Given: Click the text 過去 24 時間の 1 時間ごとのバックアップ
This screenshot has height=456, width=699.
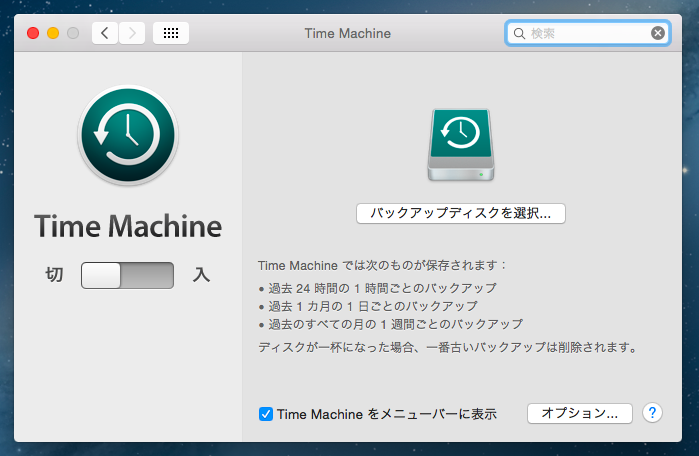Looking at the screenshot, I should 382,288.
